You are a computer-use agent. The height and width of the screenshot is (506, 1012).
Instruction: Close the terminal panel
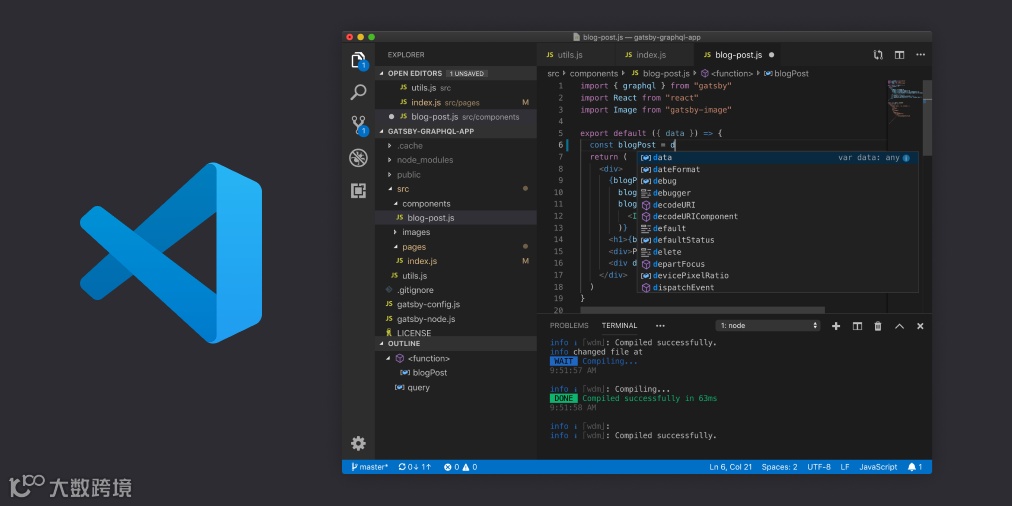[920, 326]
